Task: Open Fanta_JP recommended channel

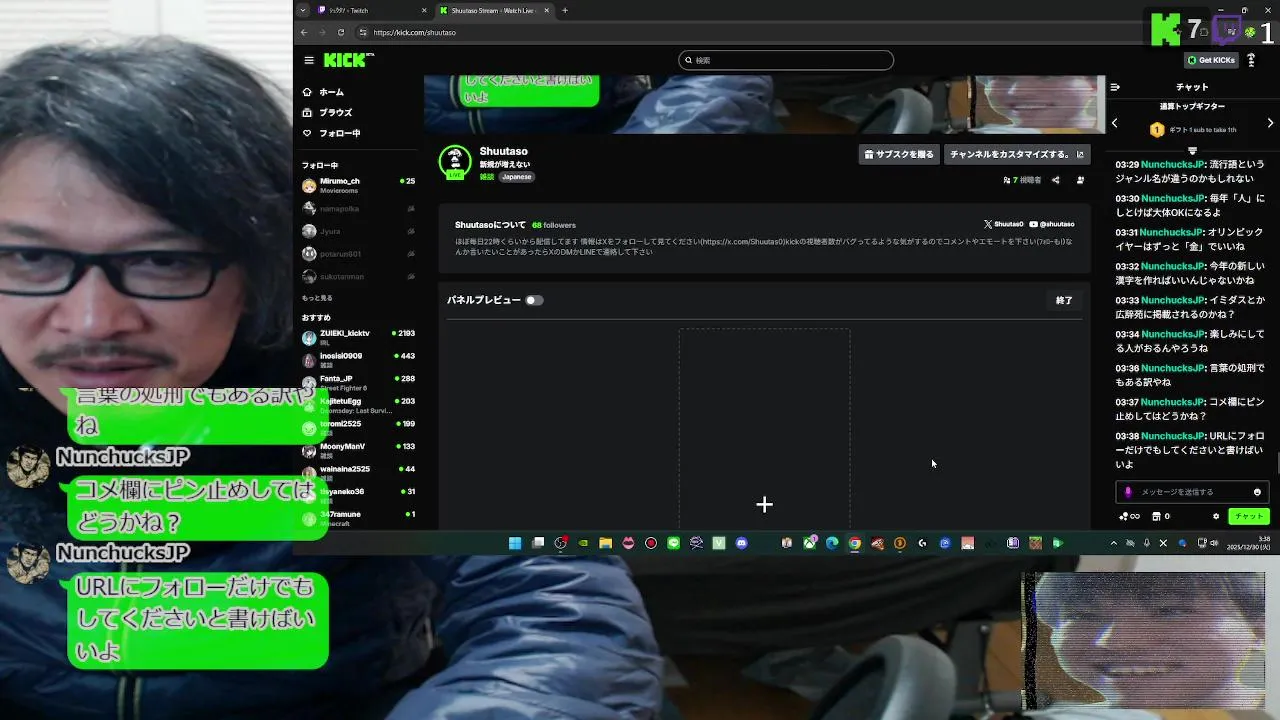Action: [359, 383]
